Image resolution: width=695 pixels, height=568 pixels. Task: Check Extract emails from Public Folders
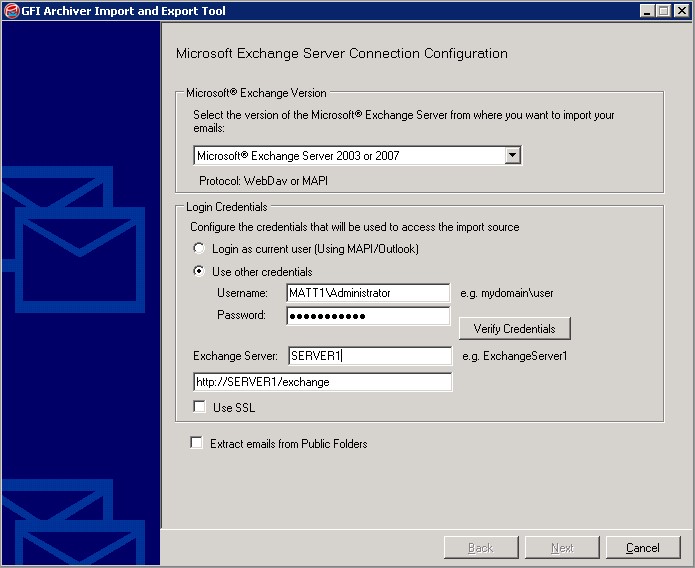[196, 443]
